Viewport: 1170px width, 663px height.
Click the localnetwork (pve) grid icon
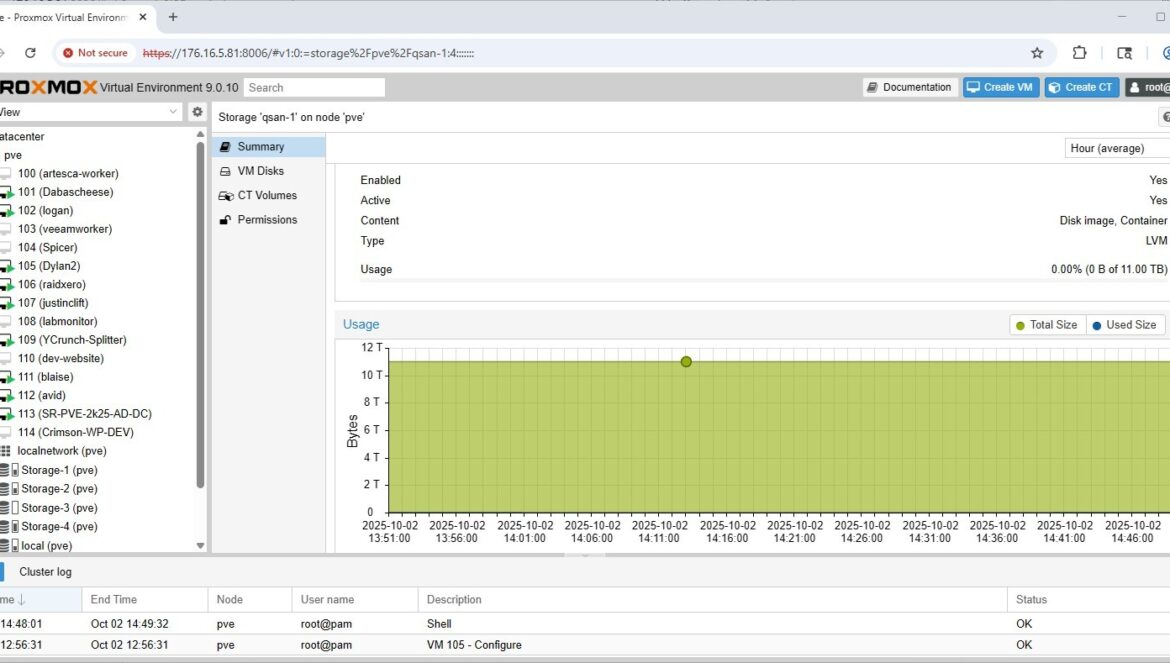tap(6, 451)
